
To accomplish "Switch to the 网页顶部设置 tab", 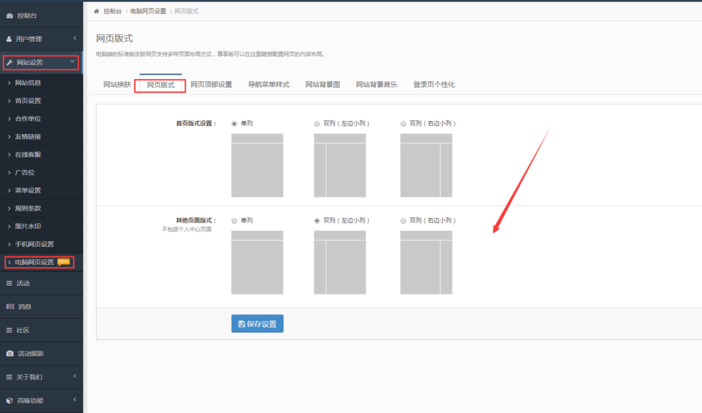I will pyautogui.click(x=211, y=85).
